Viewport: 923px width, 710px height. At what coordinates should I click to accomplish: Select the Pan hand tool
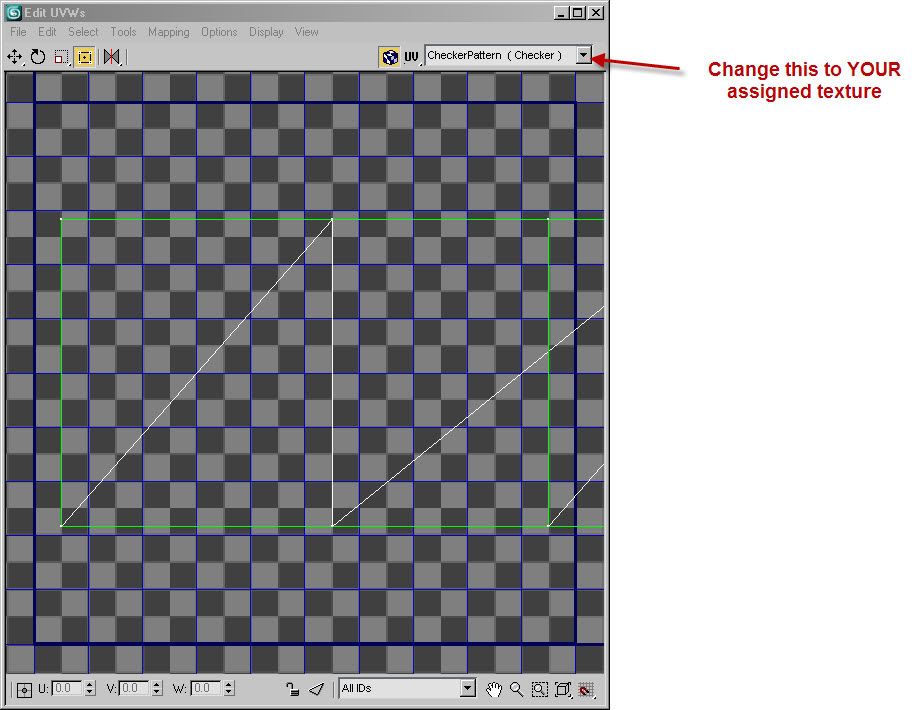click(x=494, y=689)
